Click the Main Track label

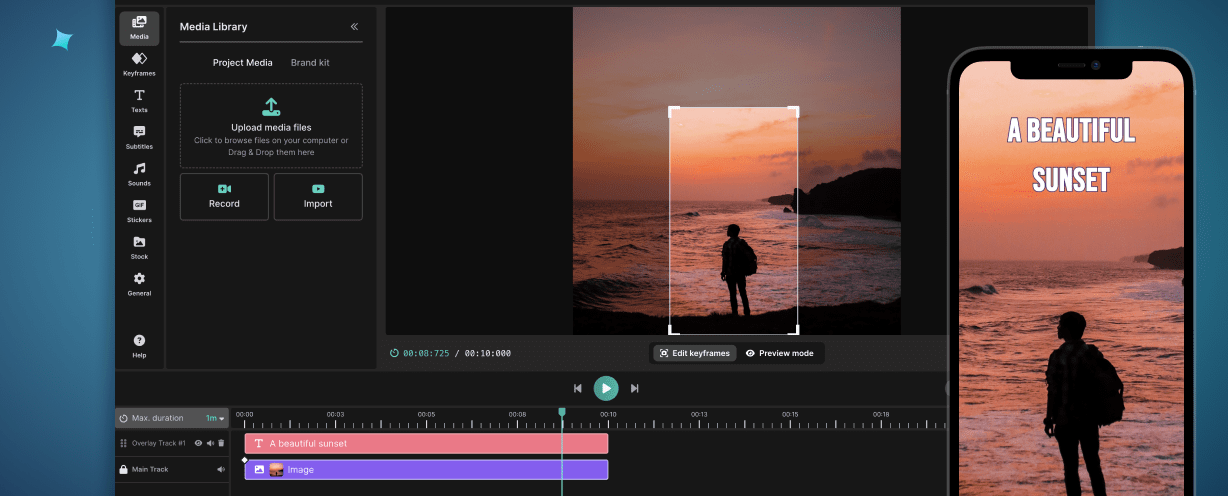tap(150, 469)
